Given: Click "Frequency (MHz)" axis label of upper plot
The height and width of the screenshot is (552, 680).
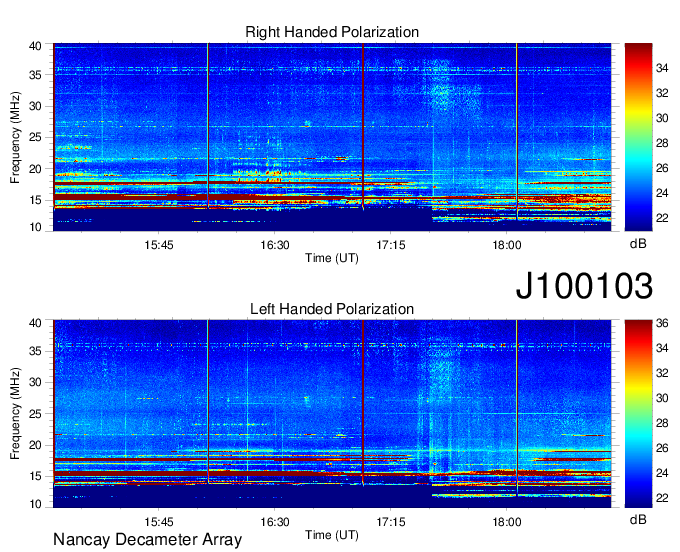Looking at the screenshot, I should click(15, 137).
